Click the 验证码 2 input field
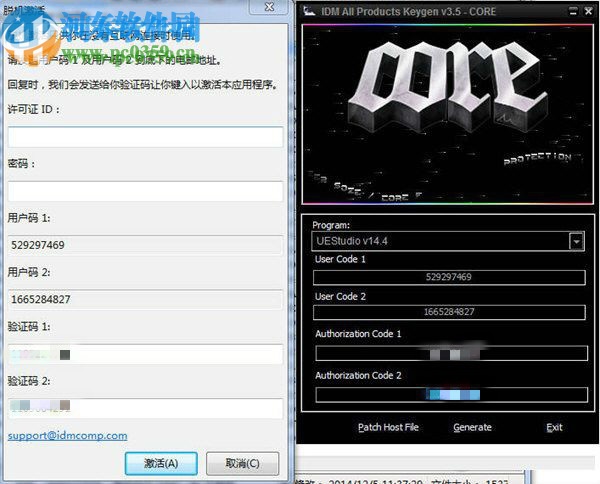The height and width of the screenshot is (484, 600). point(145,408)
